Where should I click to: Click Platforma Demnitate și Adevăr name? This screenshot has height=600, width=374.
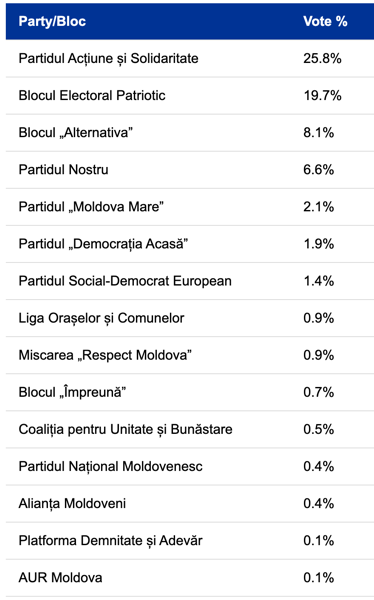[x=111, y=541]
